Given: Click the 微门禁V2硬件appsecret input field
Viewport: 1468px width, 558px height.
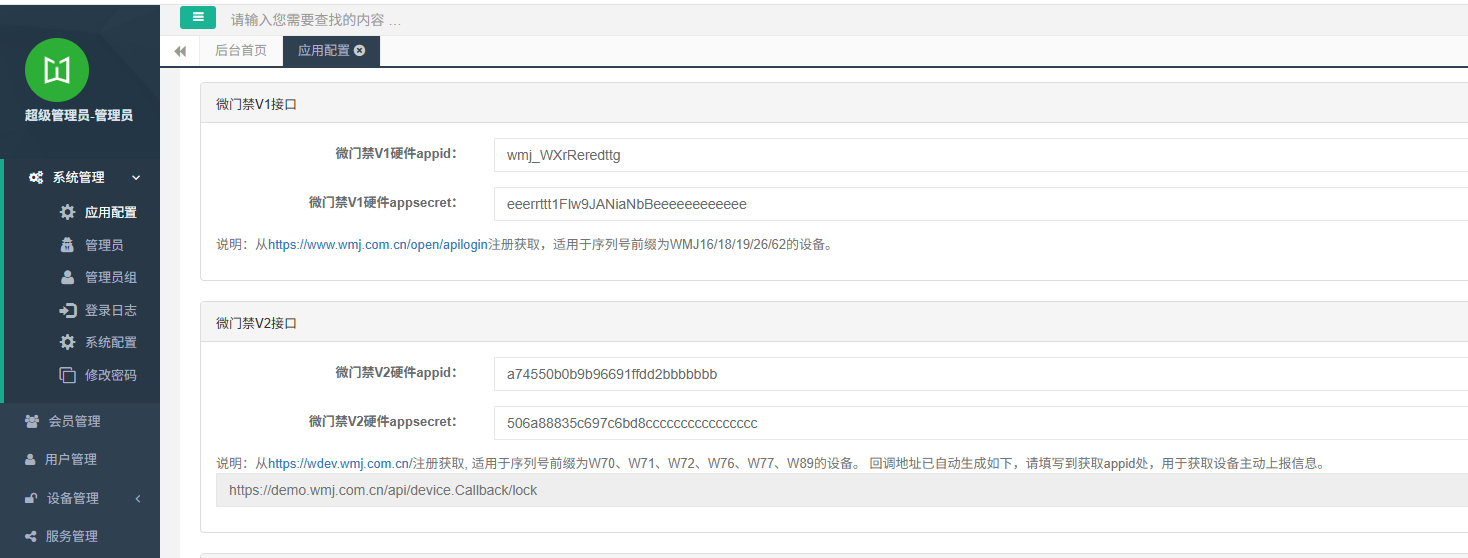Looking at the screenshot, I should tap(980, 423).
